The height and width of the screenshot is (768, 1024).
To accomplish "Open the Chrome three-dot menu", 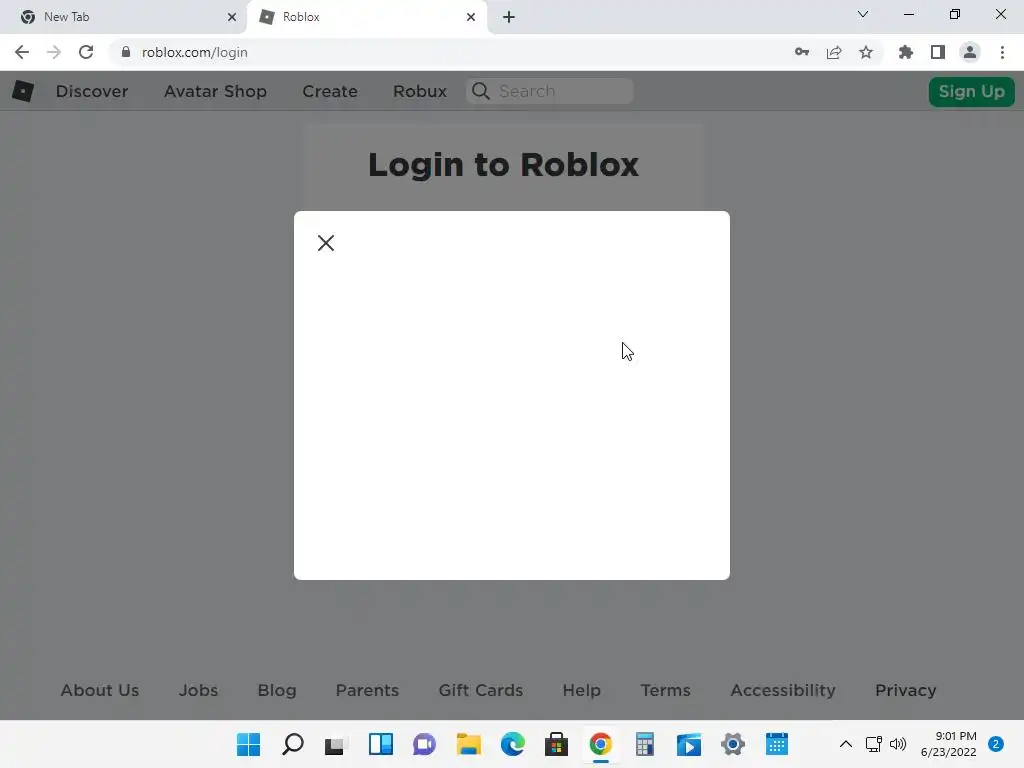I will [1002, 52].
